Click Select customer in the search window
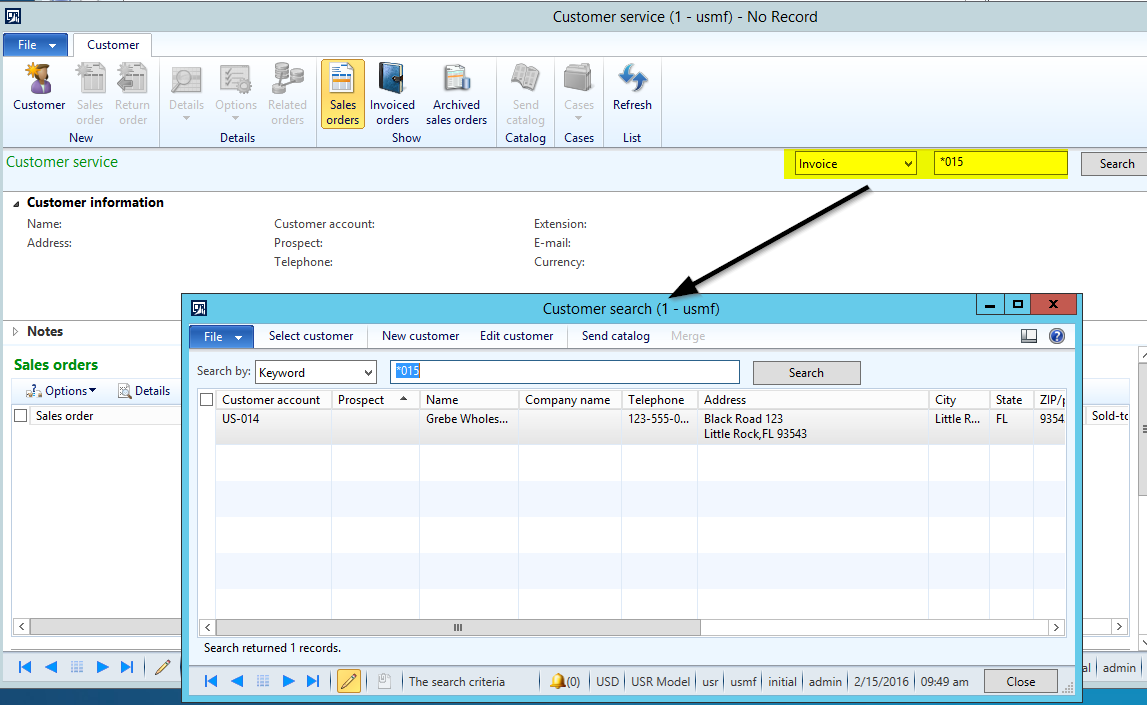Screen dimensions: 1147x705 point(311,336)
